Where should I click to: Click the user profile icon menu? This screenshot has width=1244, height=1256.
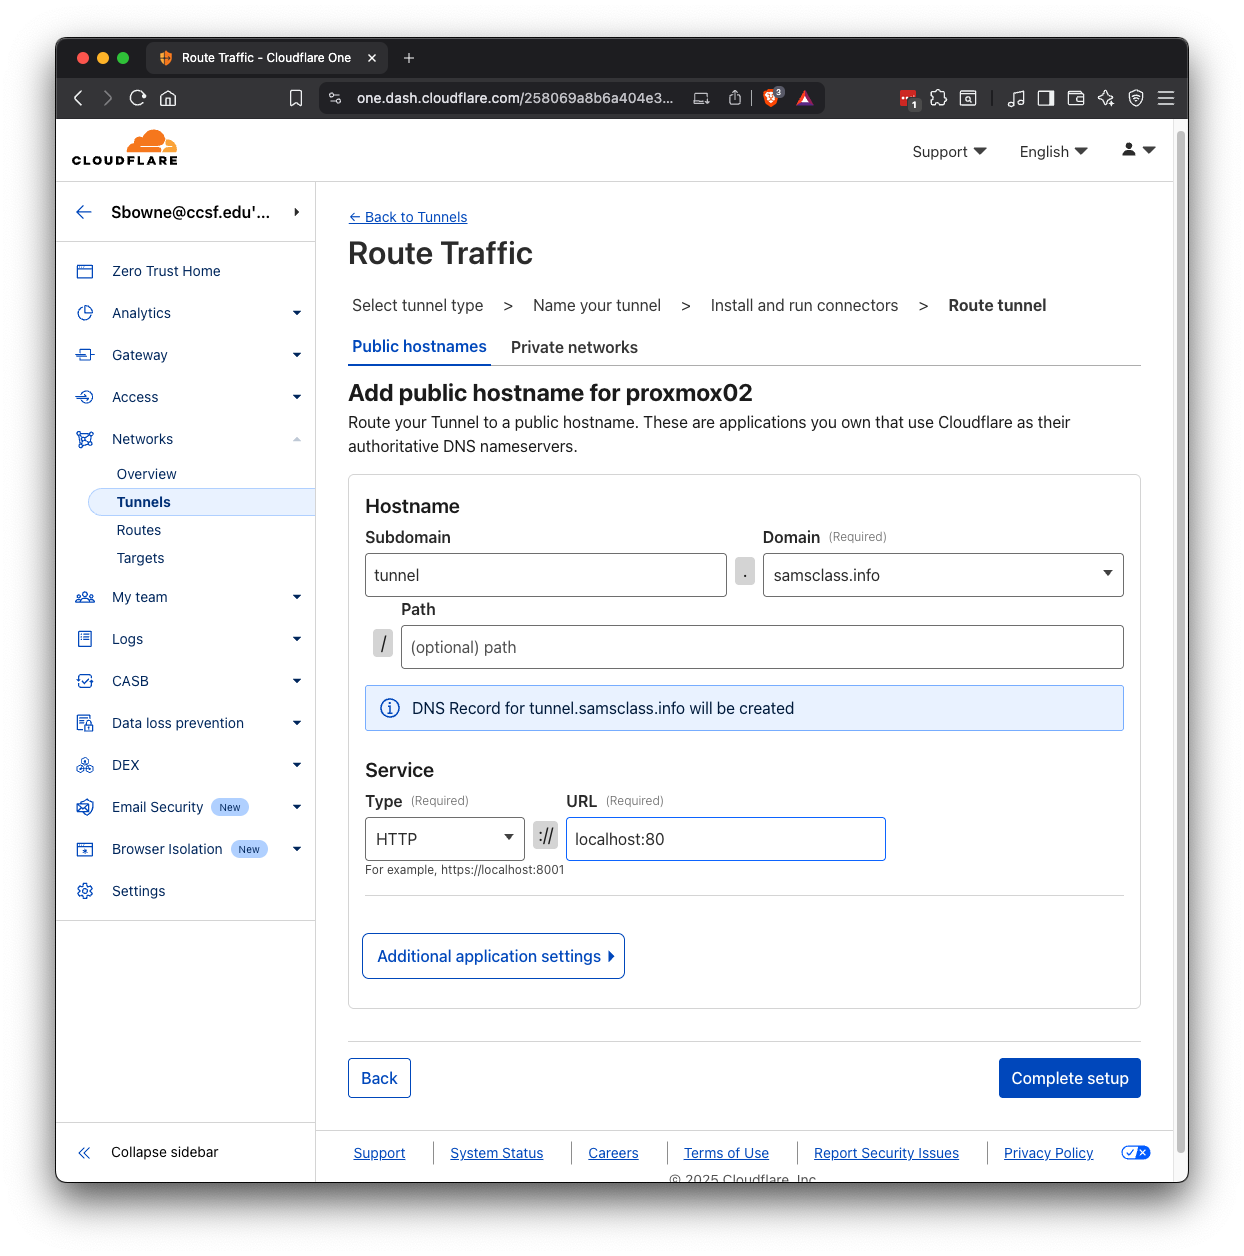coord(1138,150)
